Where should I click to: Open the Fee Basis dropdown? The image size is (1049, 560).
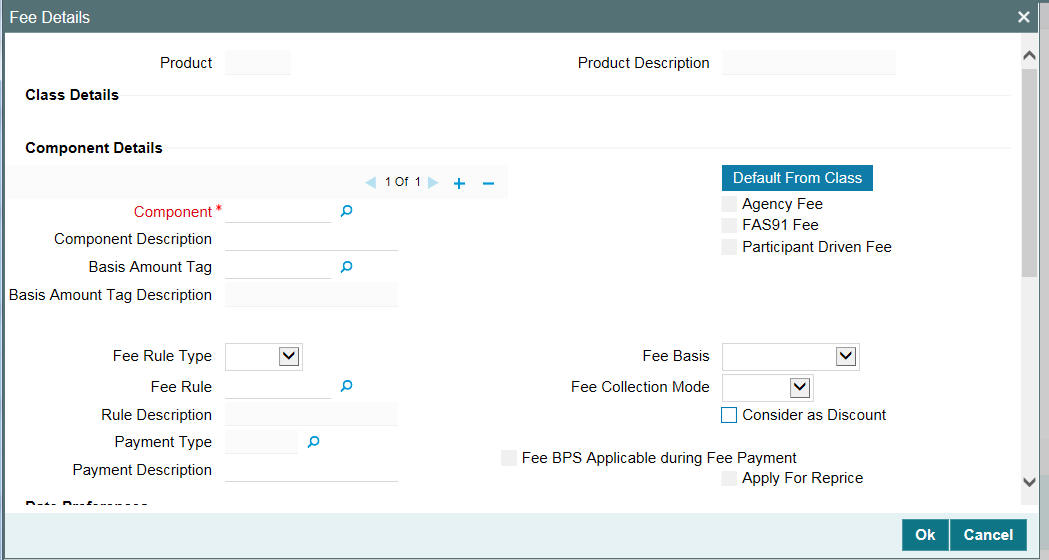click(846, 356)
